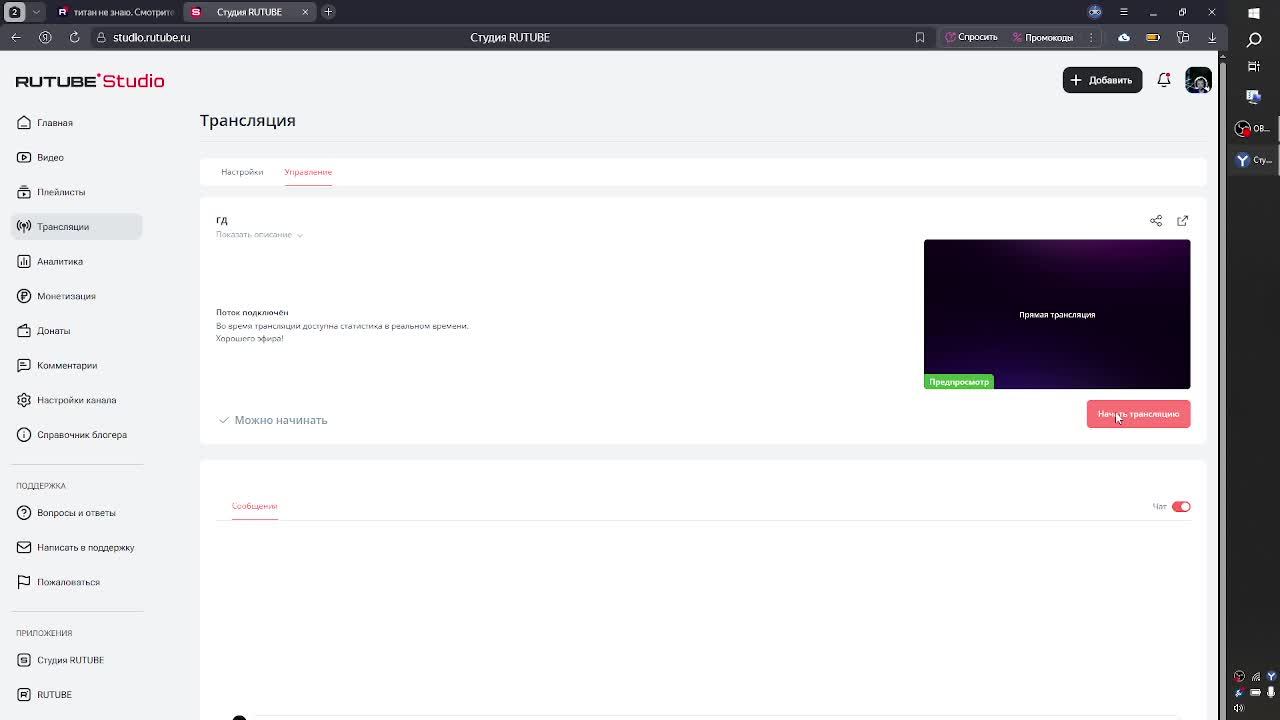The image size is (1280, 720).
Task: Open notifications bell
Action: [x=1164, y=80]
